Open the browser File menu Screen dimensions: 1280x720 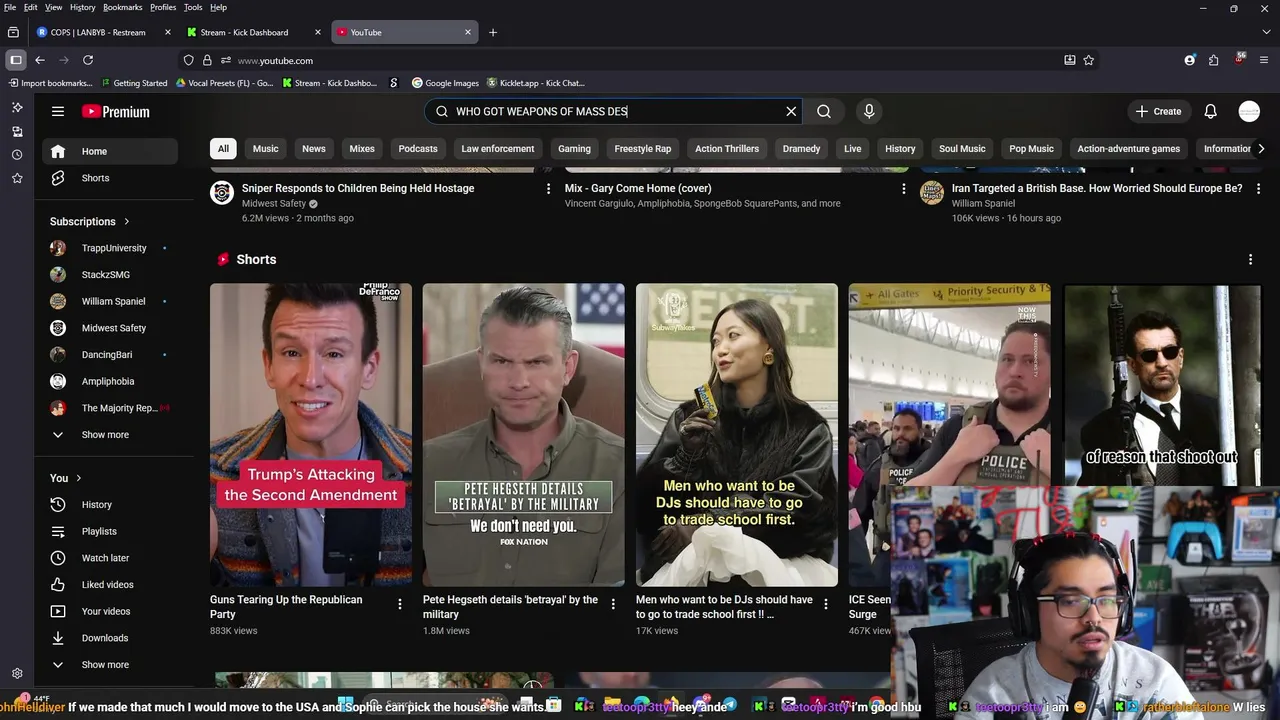10,7
